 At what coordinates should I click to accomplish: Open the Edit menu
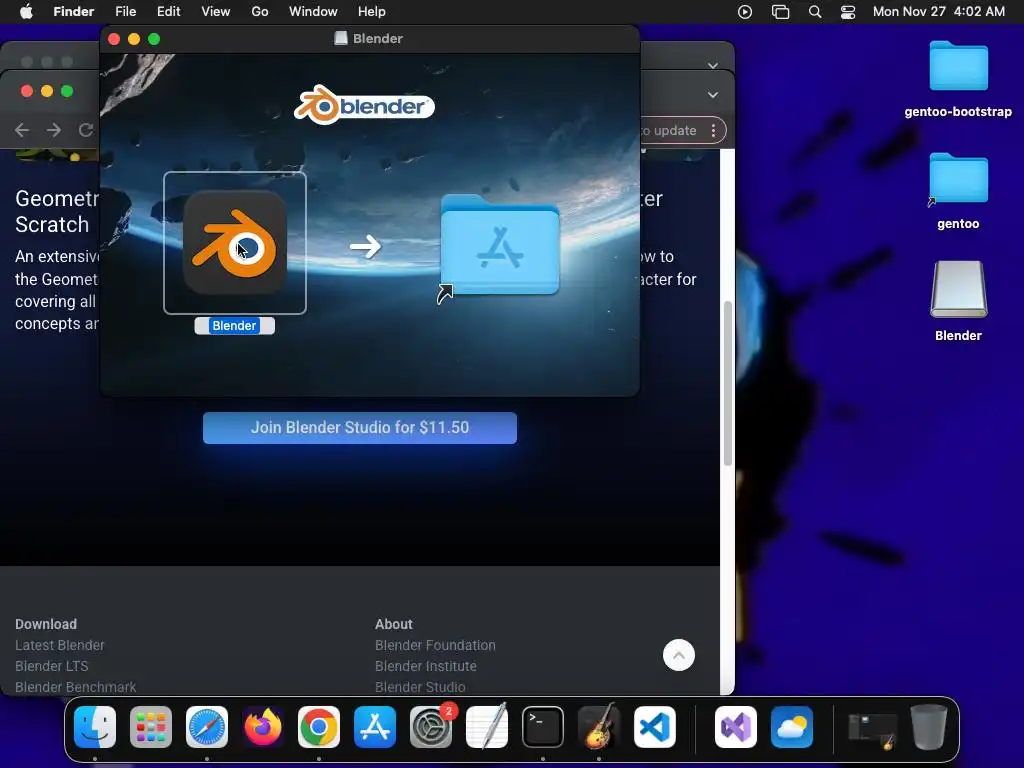[x=168, y=12]
